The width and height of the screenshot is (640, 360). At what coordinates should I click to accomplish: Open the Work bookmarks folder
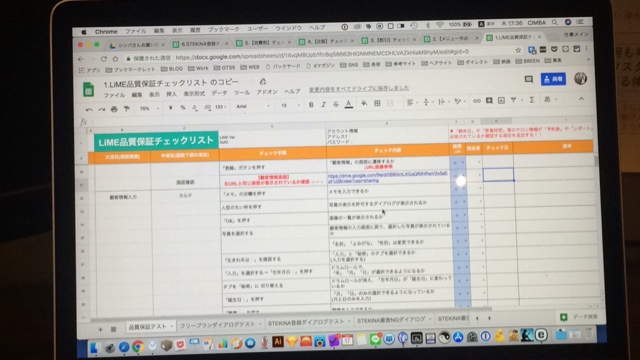pos(198,69)
